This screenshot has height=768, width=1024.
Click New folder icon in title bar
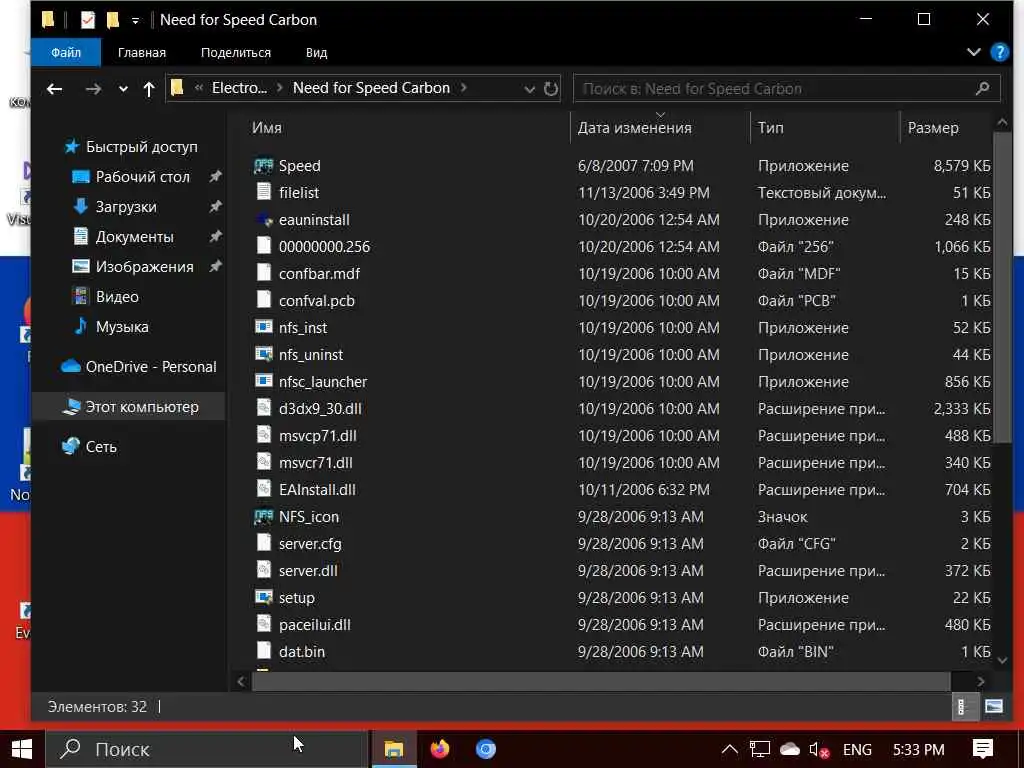coord(113,20)
